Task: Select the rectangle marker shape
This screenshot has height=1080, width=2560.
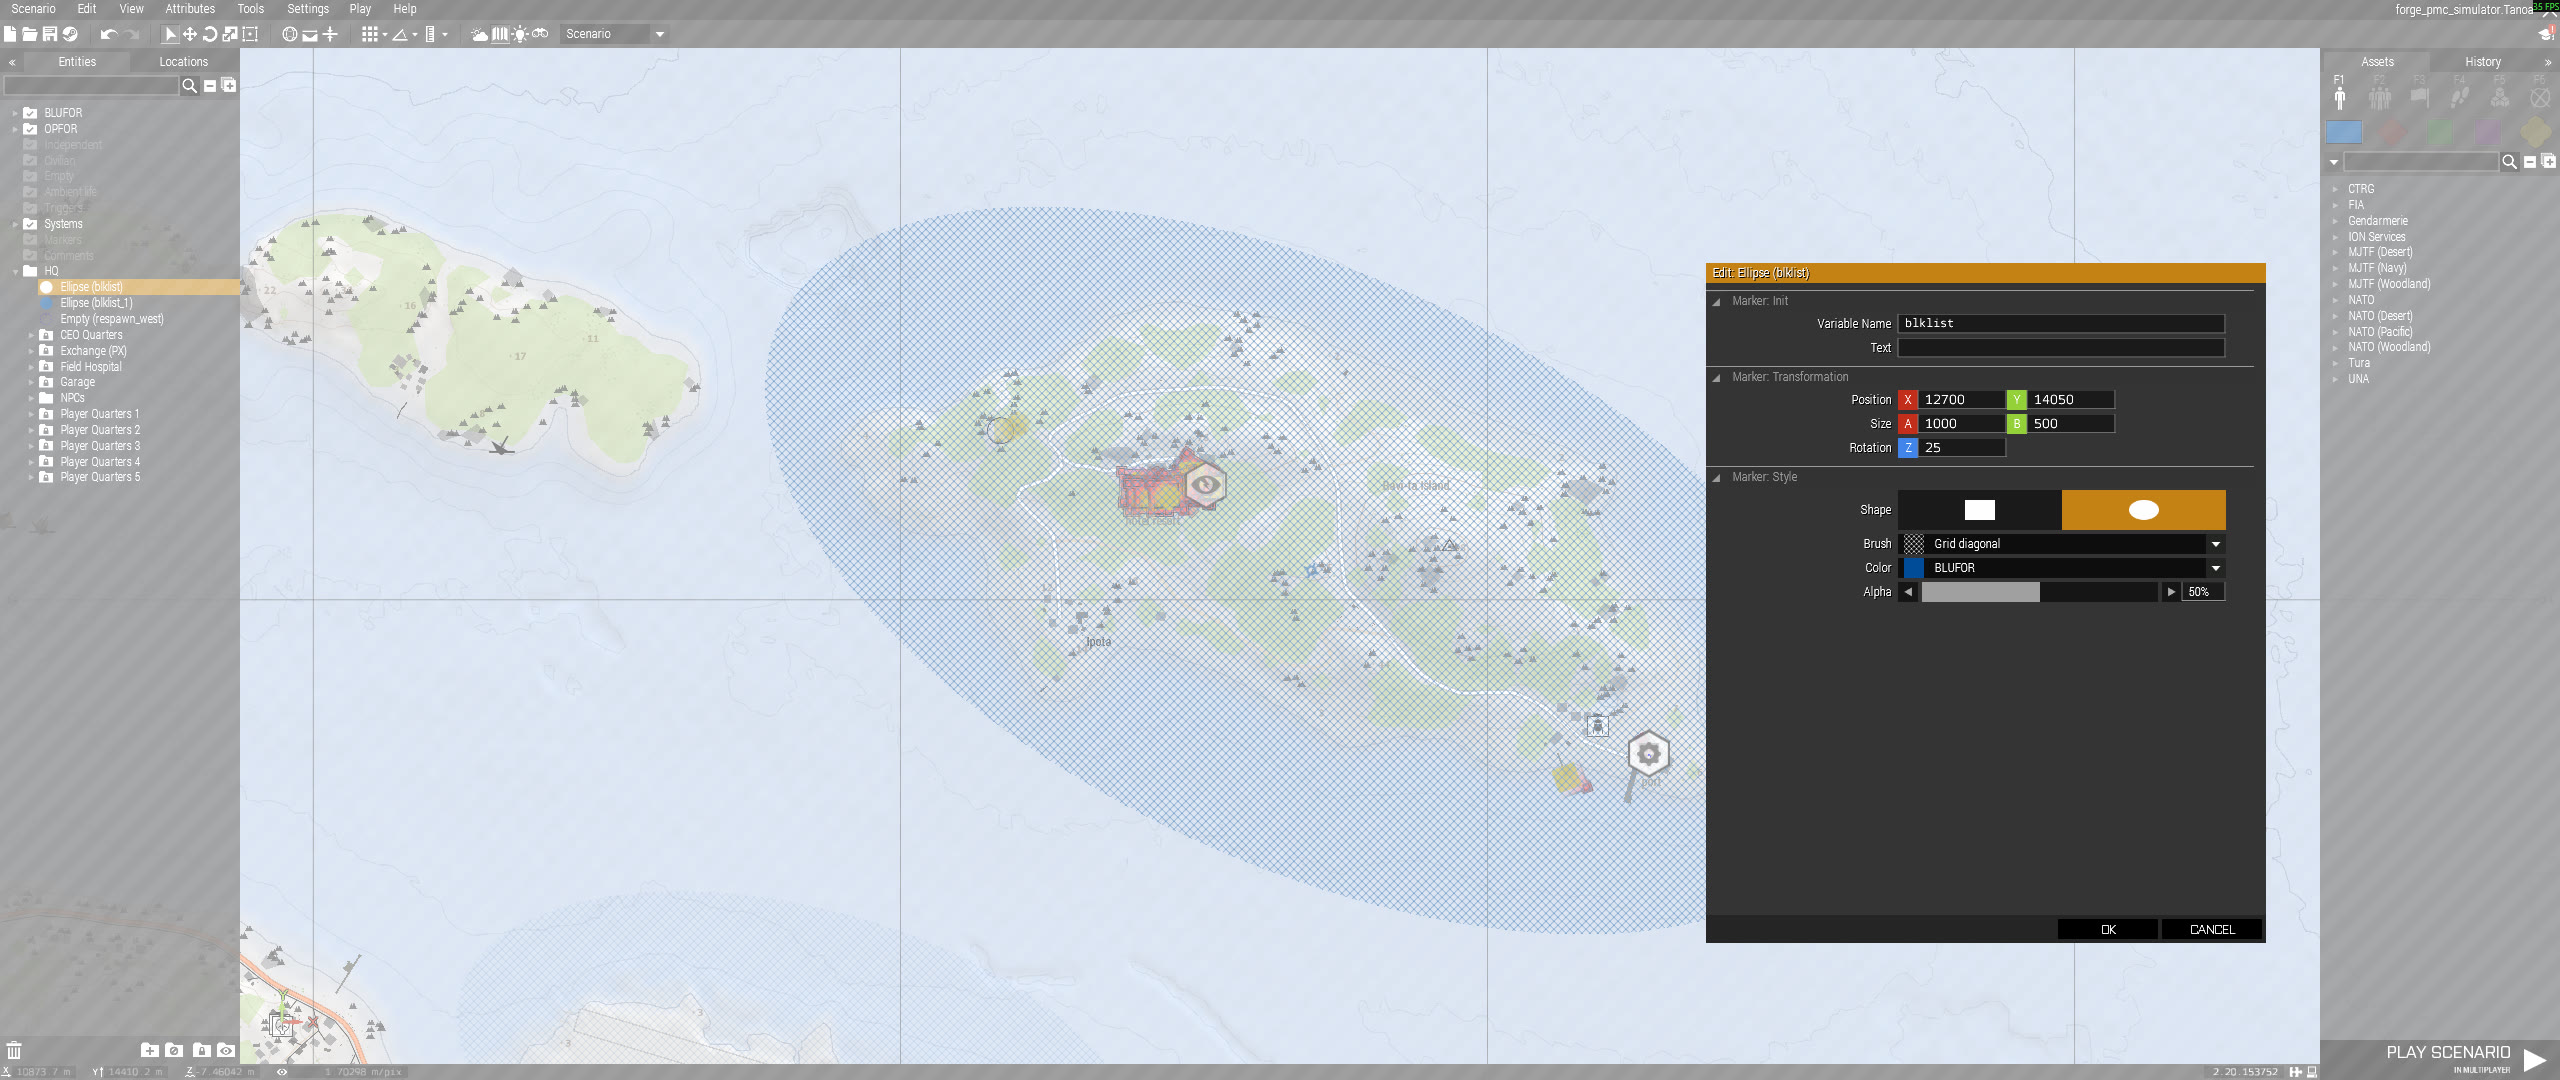Action: (x=1980, y=510)
